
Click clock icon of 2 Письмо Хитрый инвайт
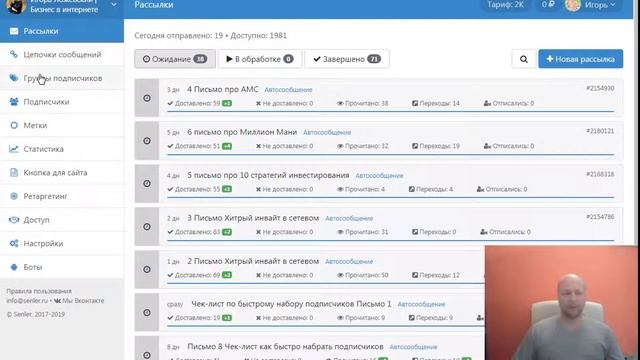click(x=147, y=269)
